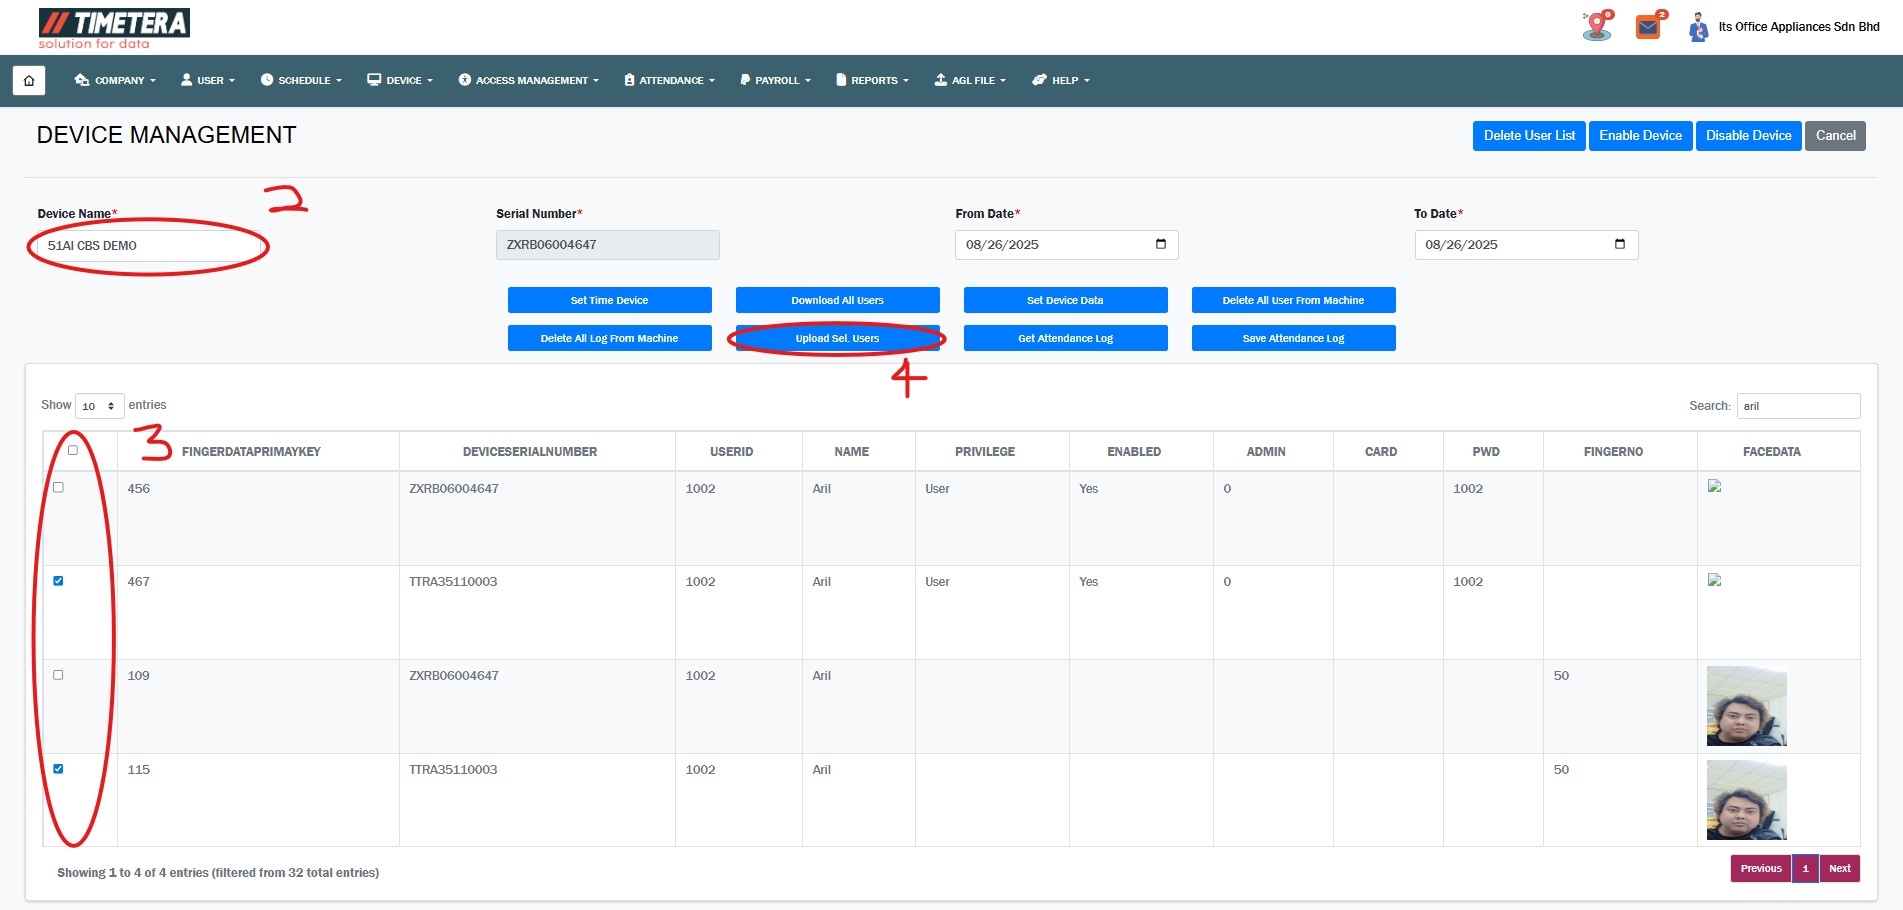1903x910 pixels.
Task: Expand the Company dropdown menu
Action: (x=115, y=80)
